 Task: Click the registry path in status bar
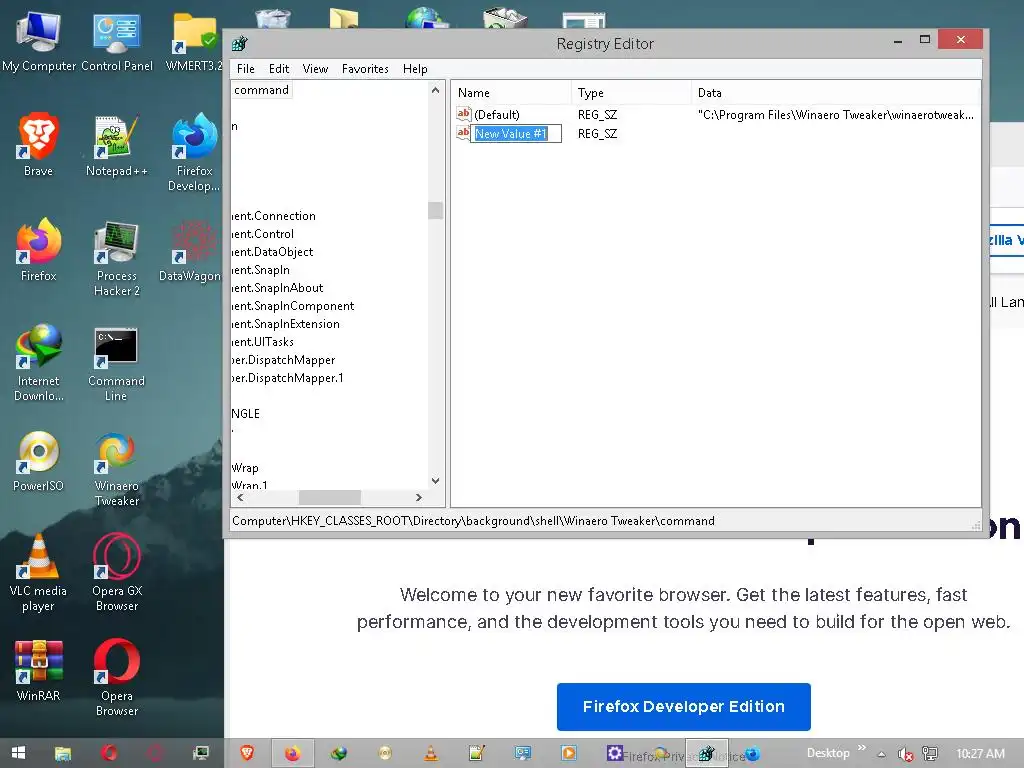coord(473,520)
